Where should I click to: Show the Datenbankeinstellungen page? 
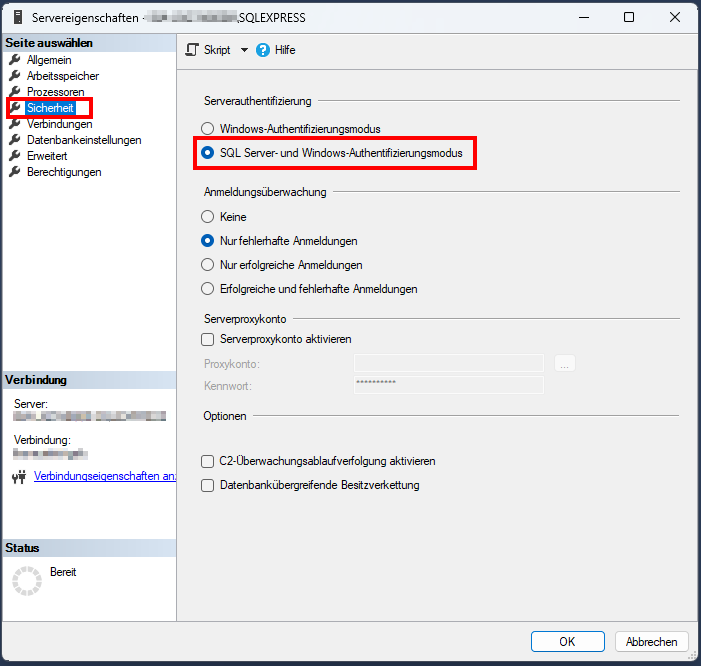[x=84, y=140]
